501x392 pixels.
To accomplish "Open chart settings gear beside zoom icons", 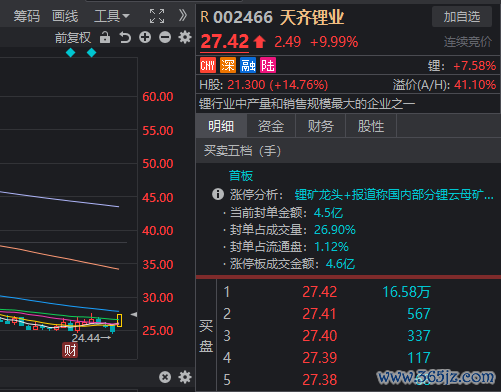I will [x=185, y=37].
